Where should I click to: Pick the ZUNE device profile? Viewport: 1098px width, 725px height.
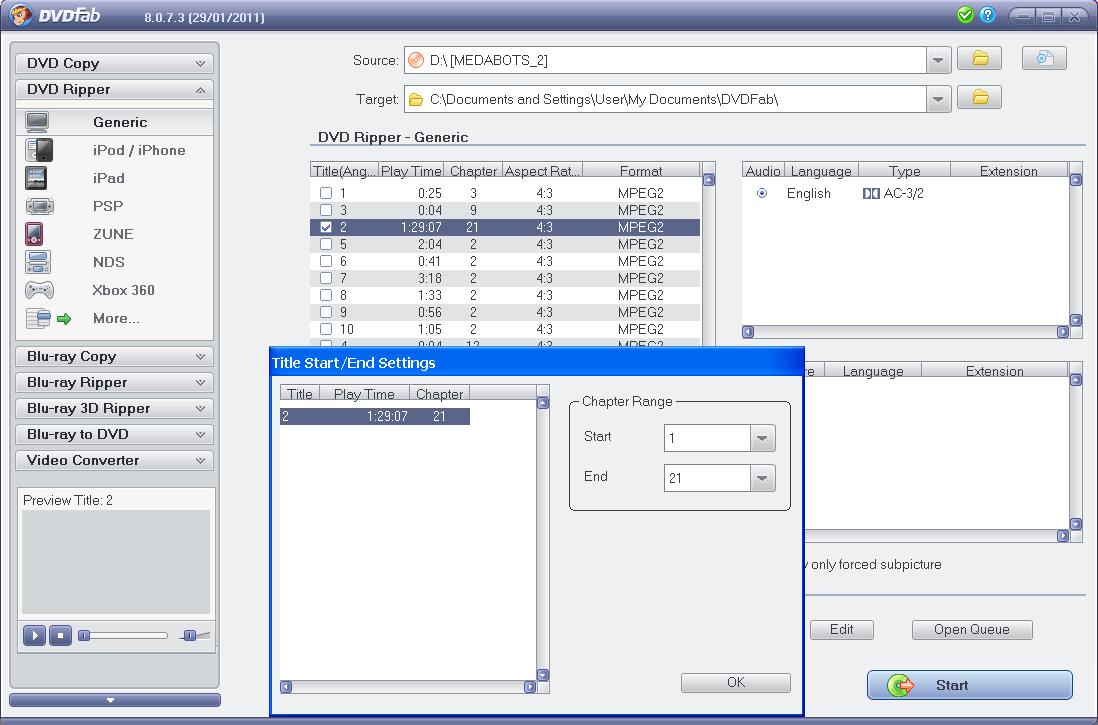(x=114, y=234)
